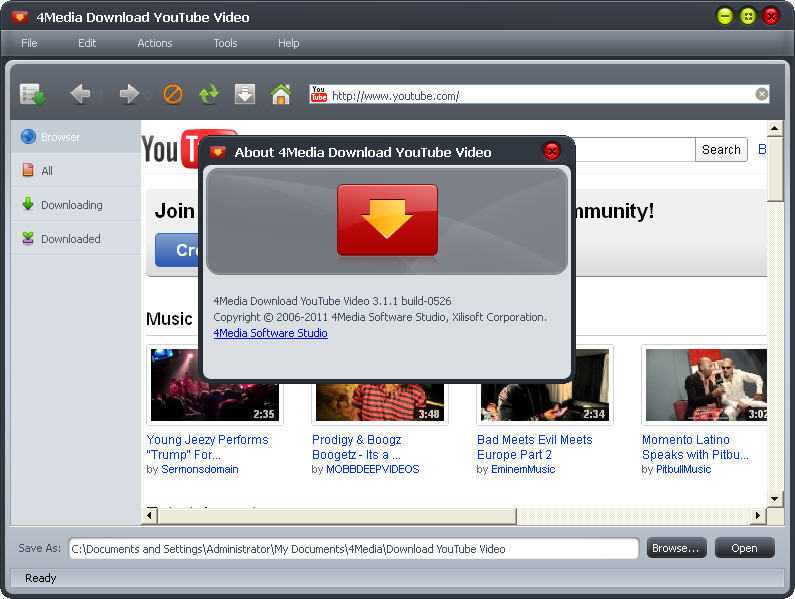Minimize the main application window
795x599 pixels.
tap(725, 17)
